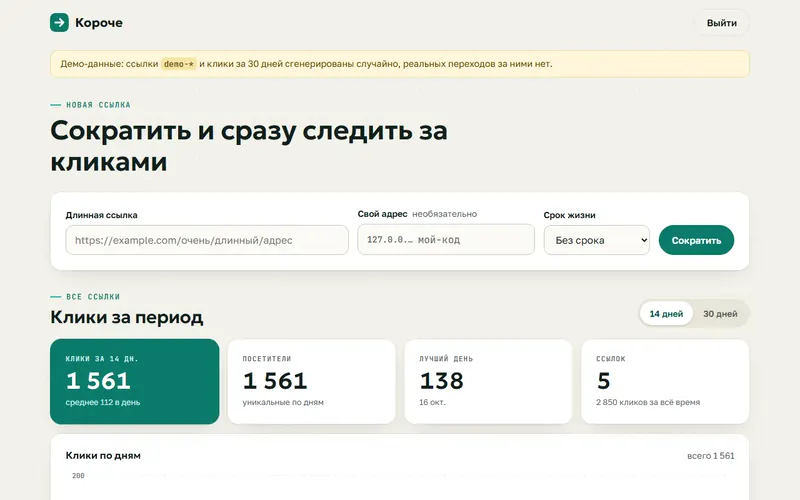The height and width of the screenshot is (500, 800).
Task: Click the Короче brand name
Action: tap(98, 22)
